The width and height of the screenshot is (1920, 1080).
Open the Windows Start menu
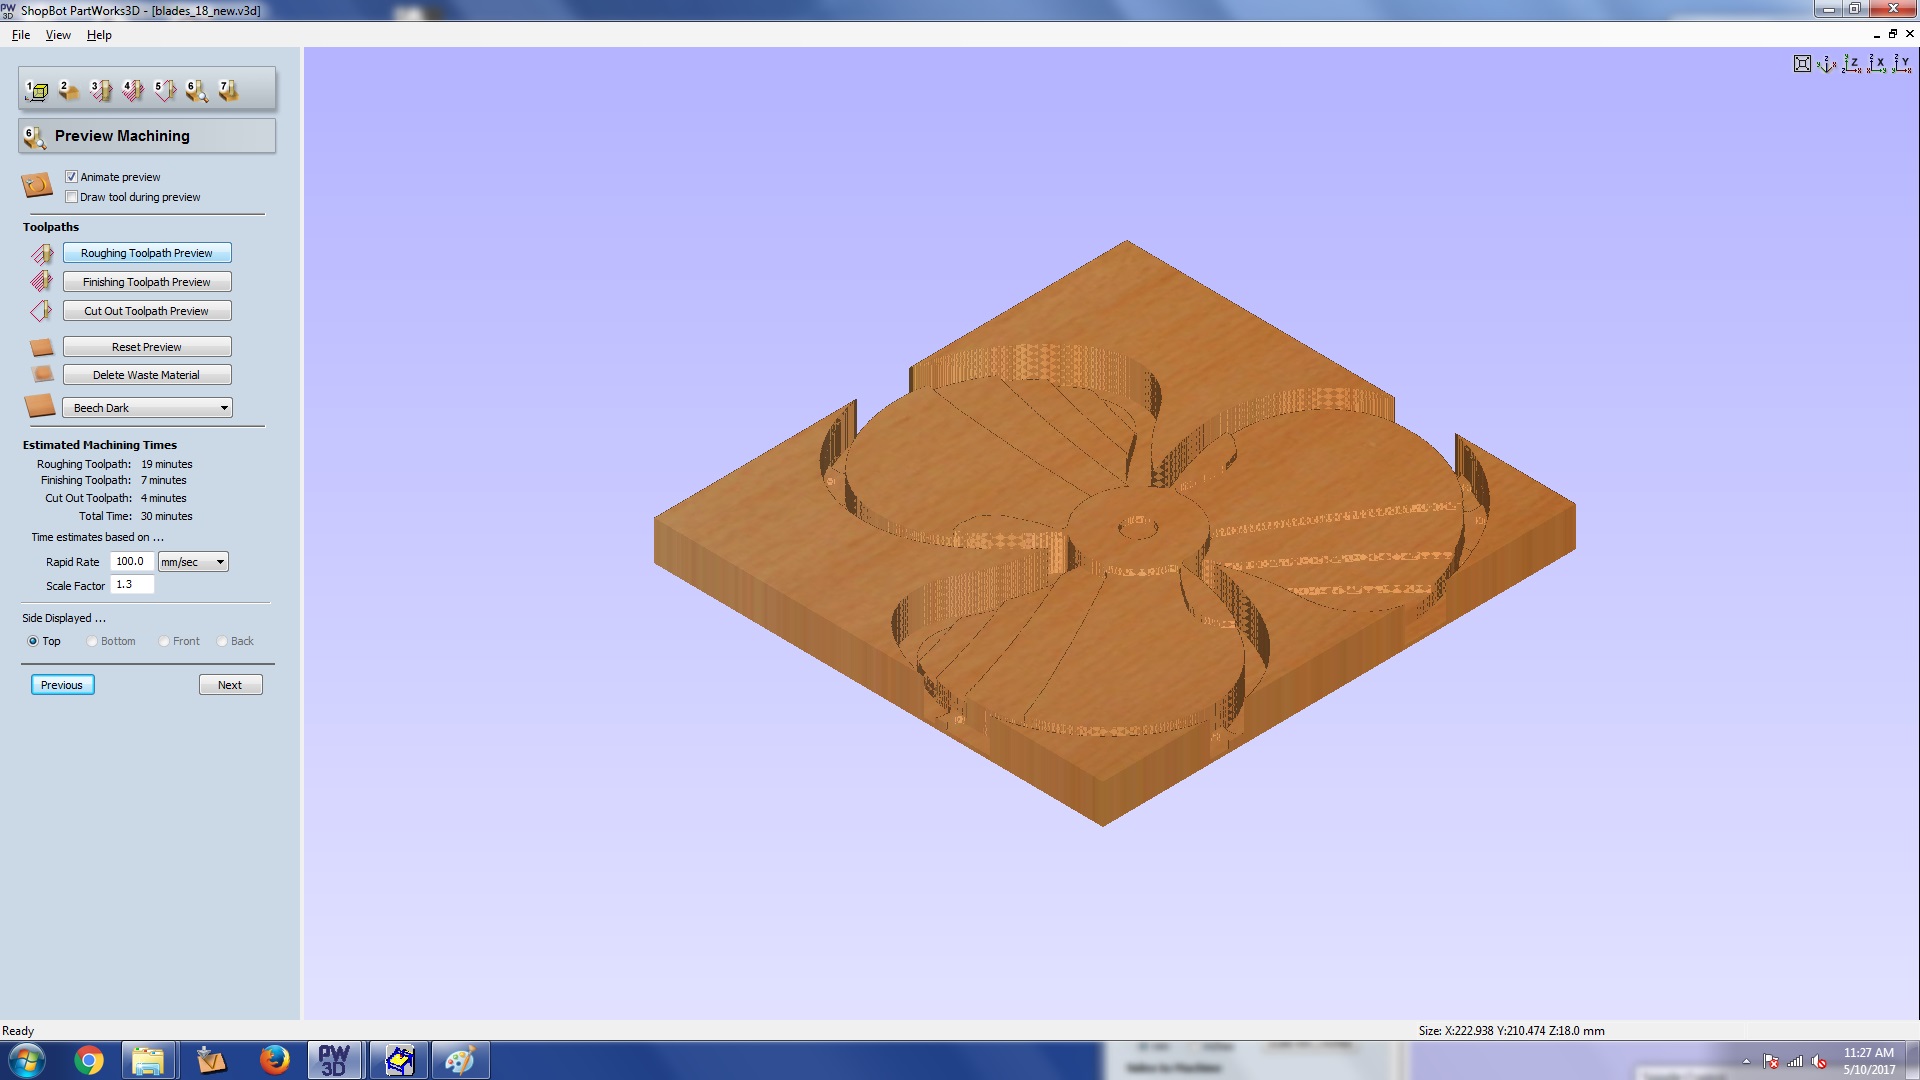[27, 1060]
